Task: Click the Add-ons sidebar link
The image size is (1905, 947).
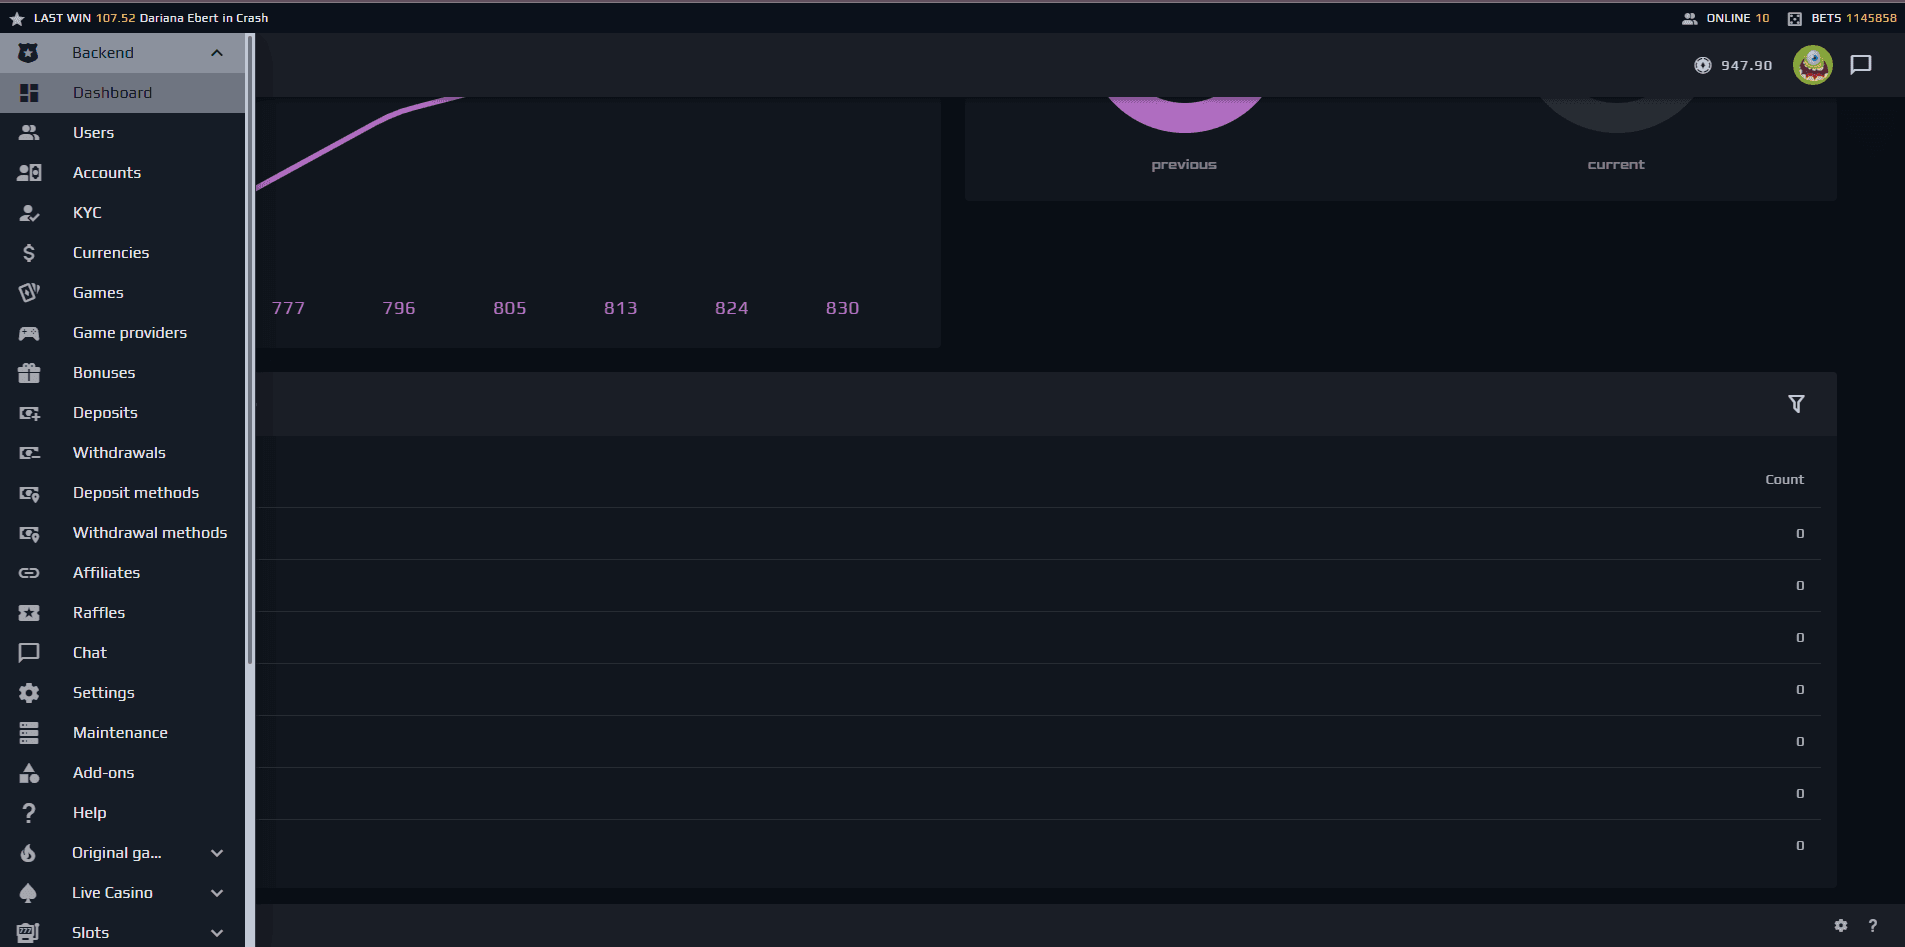Action: coord(103,773)
